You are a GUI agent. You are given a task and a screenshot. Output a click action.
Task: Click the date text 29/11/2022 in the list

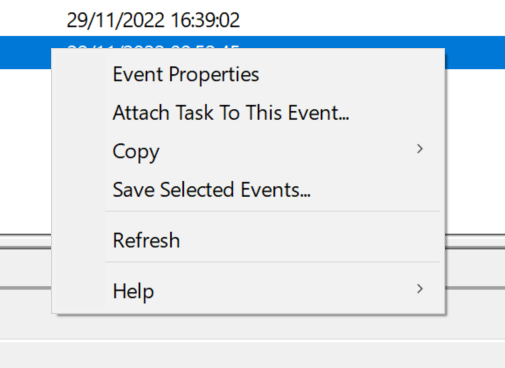[x=115, y=20]
